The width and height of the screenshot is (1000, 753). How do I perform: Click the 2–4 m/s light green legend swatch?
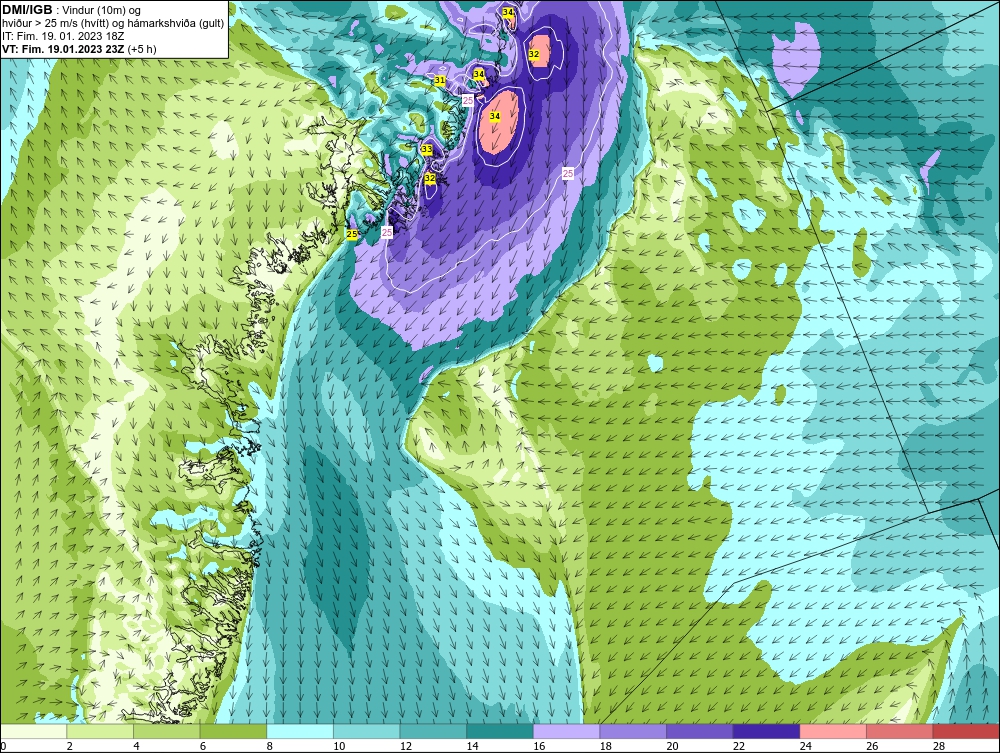pyautogui.click(x=100, y=731)
